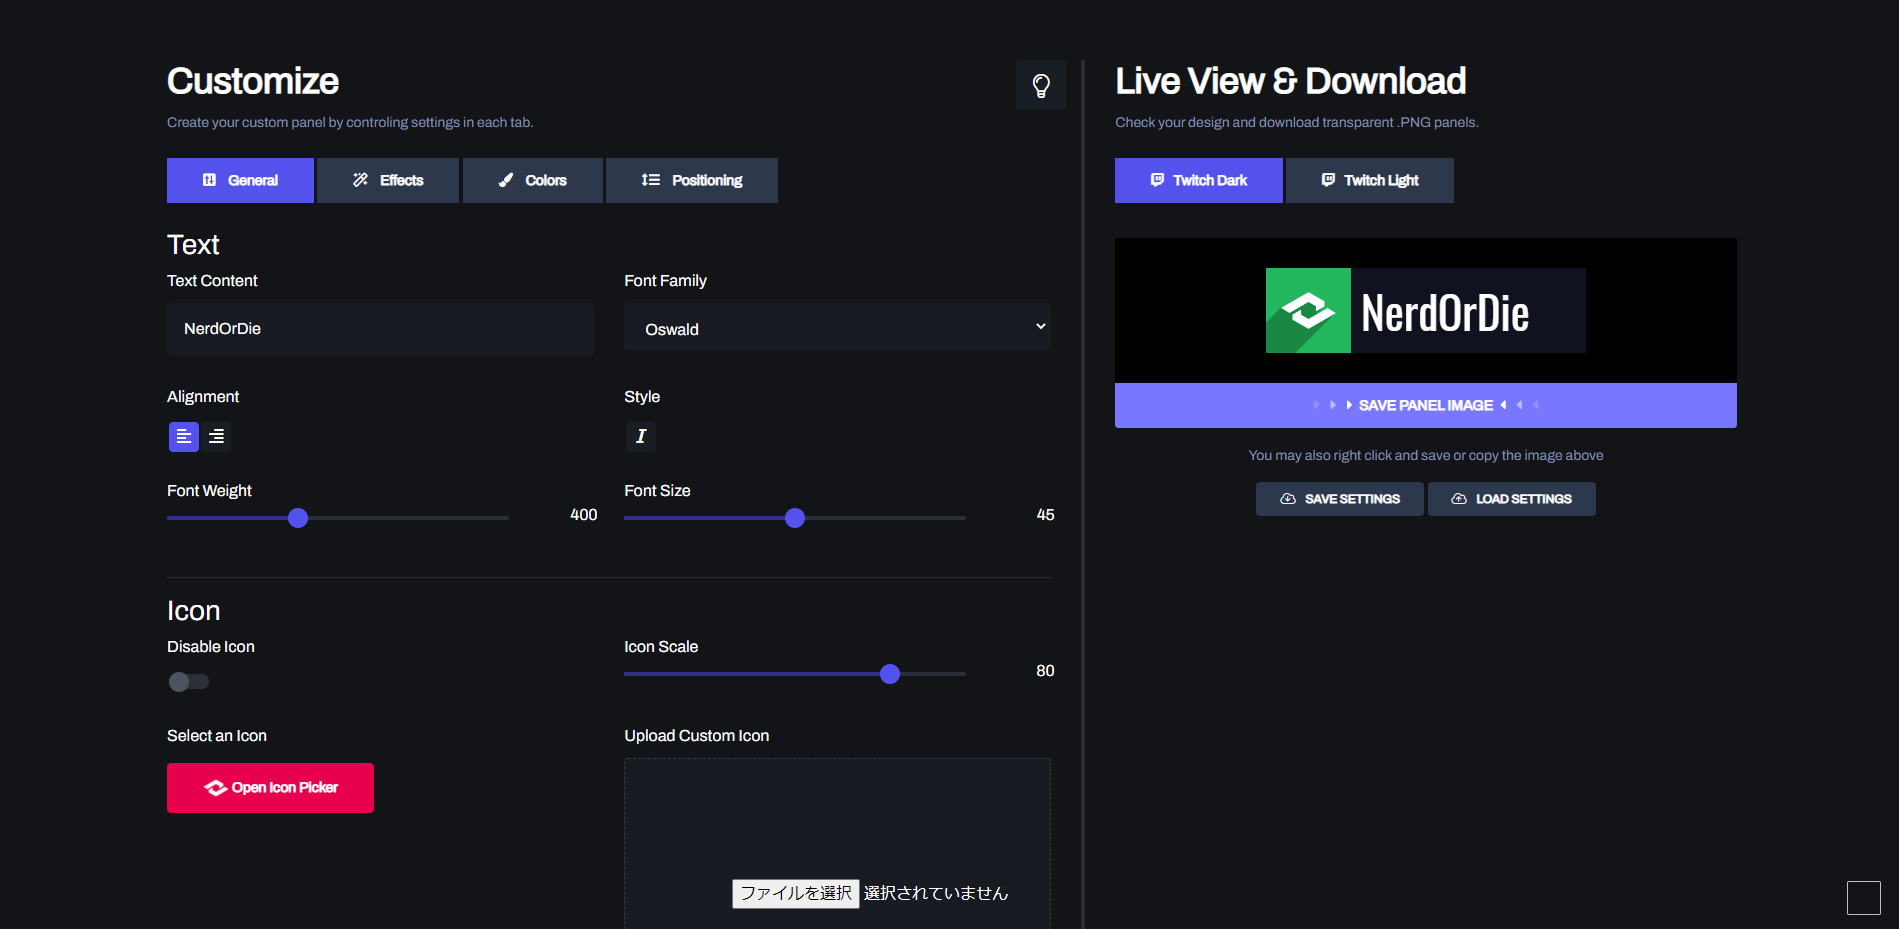
Task: Select the Twitch Light preview tab
Action: [x=1370, y=180]
